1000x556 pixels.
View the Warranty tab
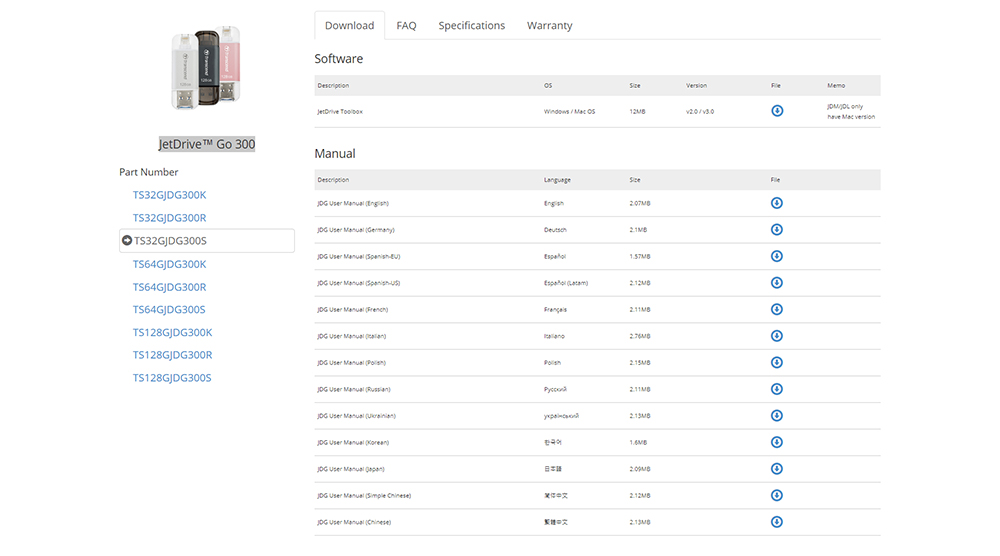click(x=549, y=26)
